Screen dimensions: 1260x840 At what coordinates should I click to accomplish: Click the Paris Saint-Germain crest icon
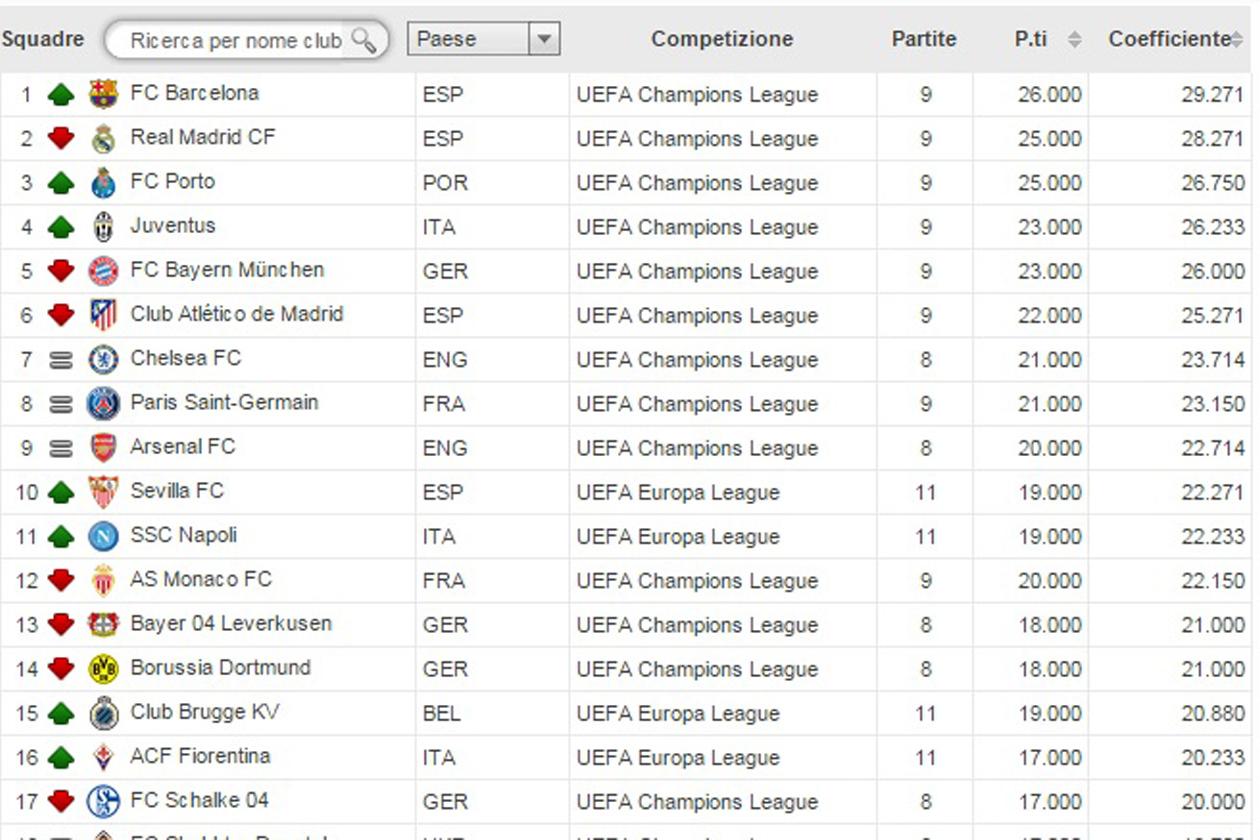[x=103, y=403]
